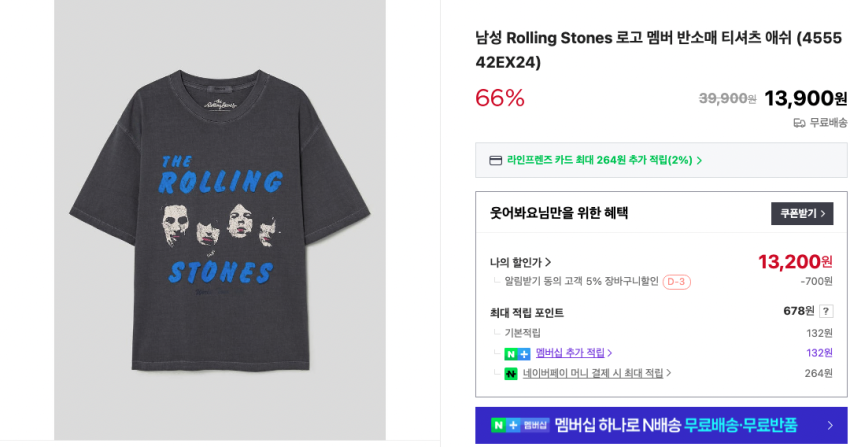Expand the 나의 할인가 details chevron
This screenshot has width=850, height=447.
[x=548, y=262]
